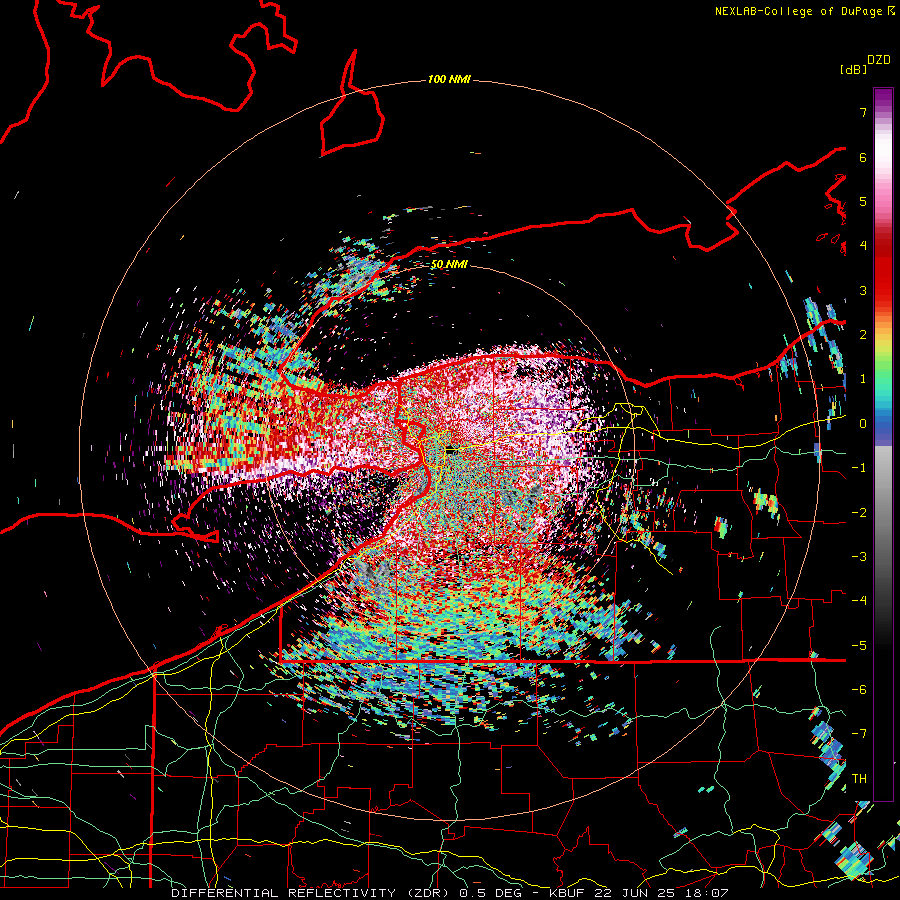This screenshot has height=900, width=900.
Task: Click the -1 value on the color scale
Action: click(859, 468)
